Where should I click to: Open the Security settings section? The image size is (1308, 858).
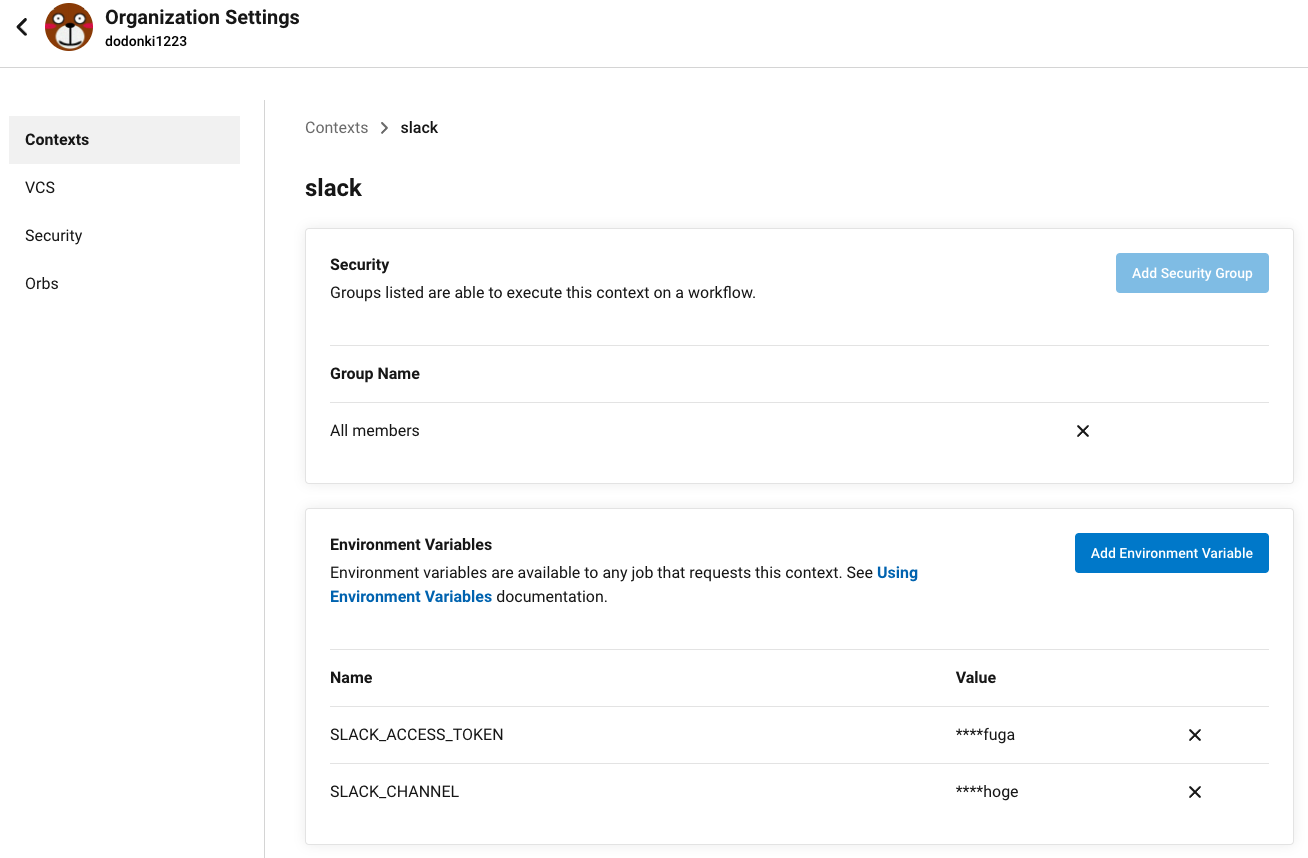124,236
